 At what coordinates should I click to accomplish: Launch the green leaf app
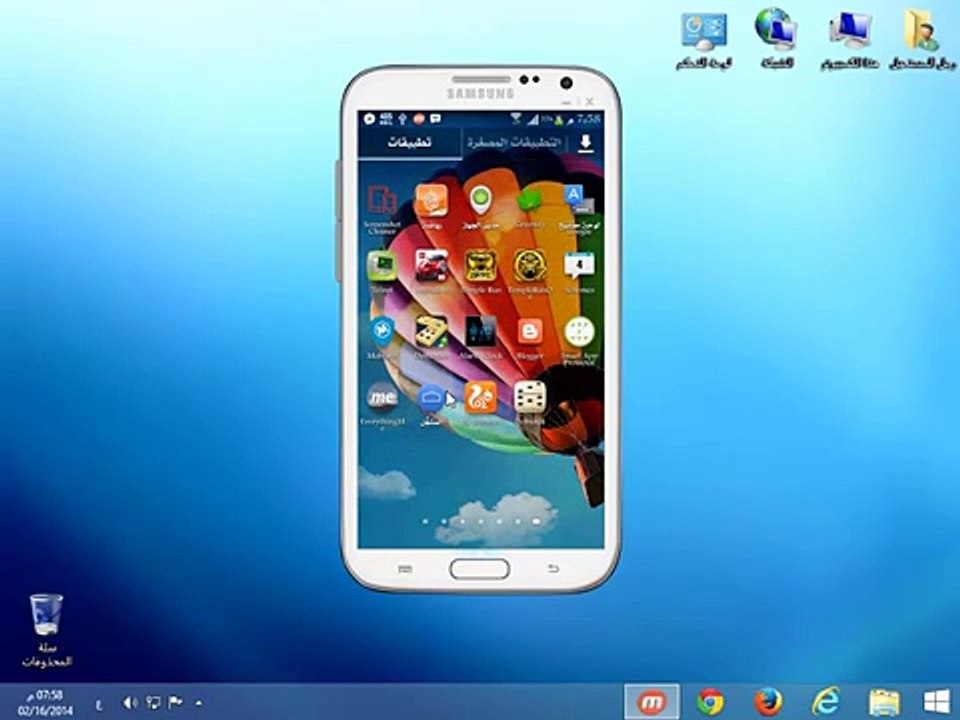530,201
